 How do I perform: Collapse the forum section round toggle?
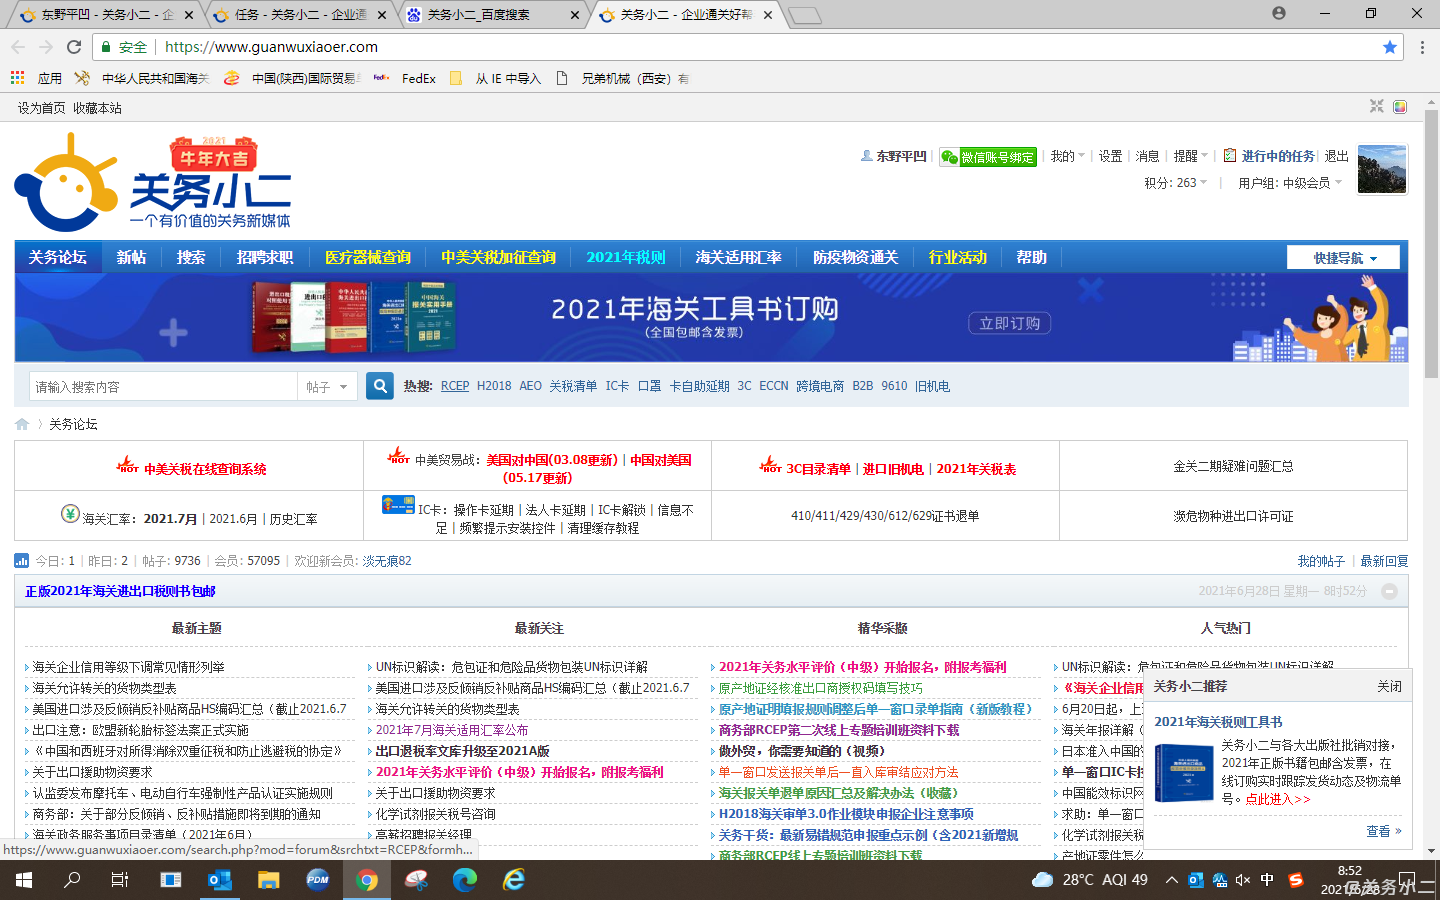tap(1389, 592)
